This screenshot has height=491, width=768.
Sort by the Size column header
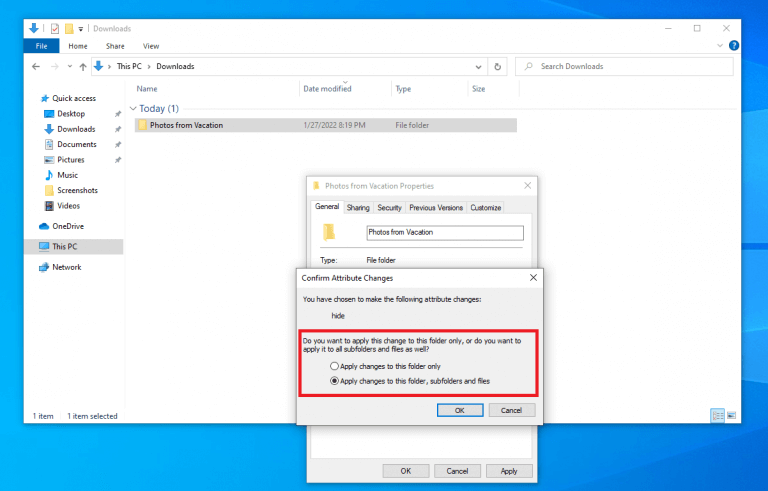tap(479, 89)
